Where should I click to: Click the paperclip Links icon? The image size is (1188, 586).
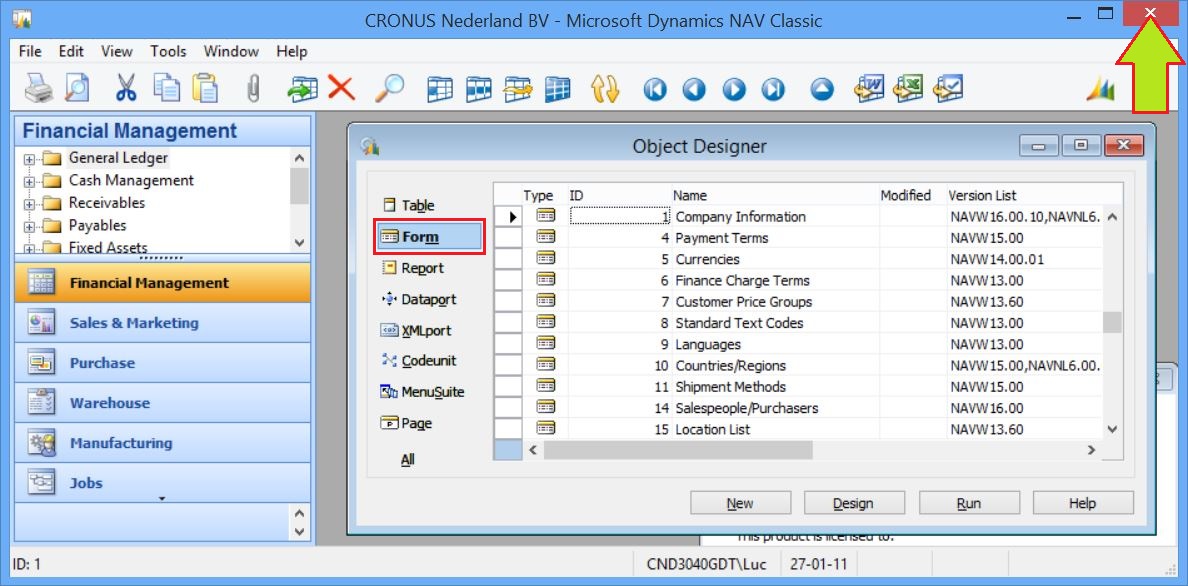pyautogui.click(x=254, y=89)
